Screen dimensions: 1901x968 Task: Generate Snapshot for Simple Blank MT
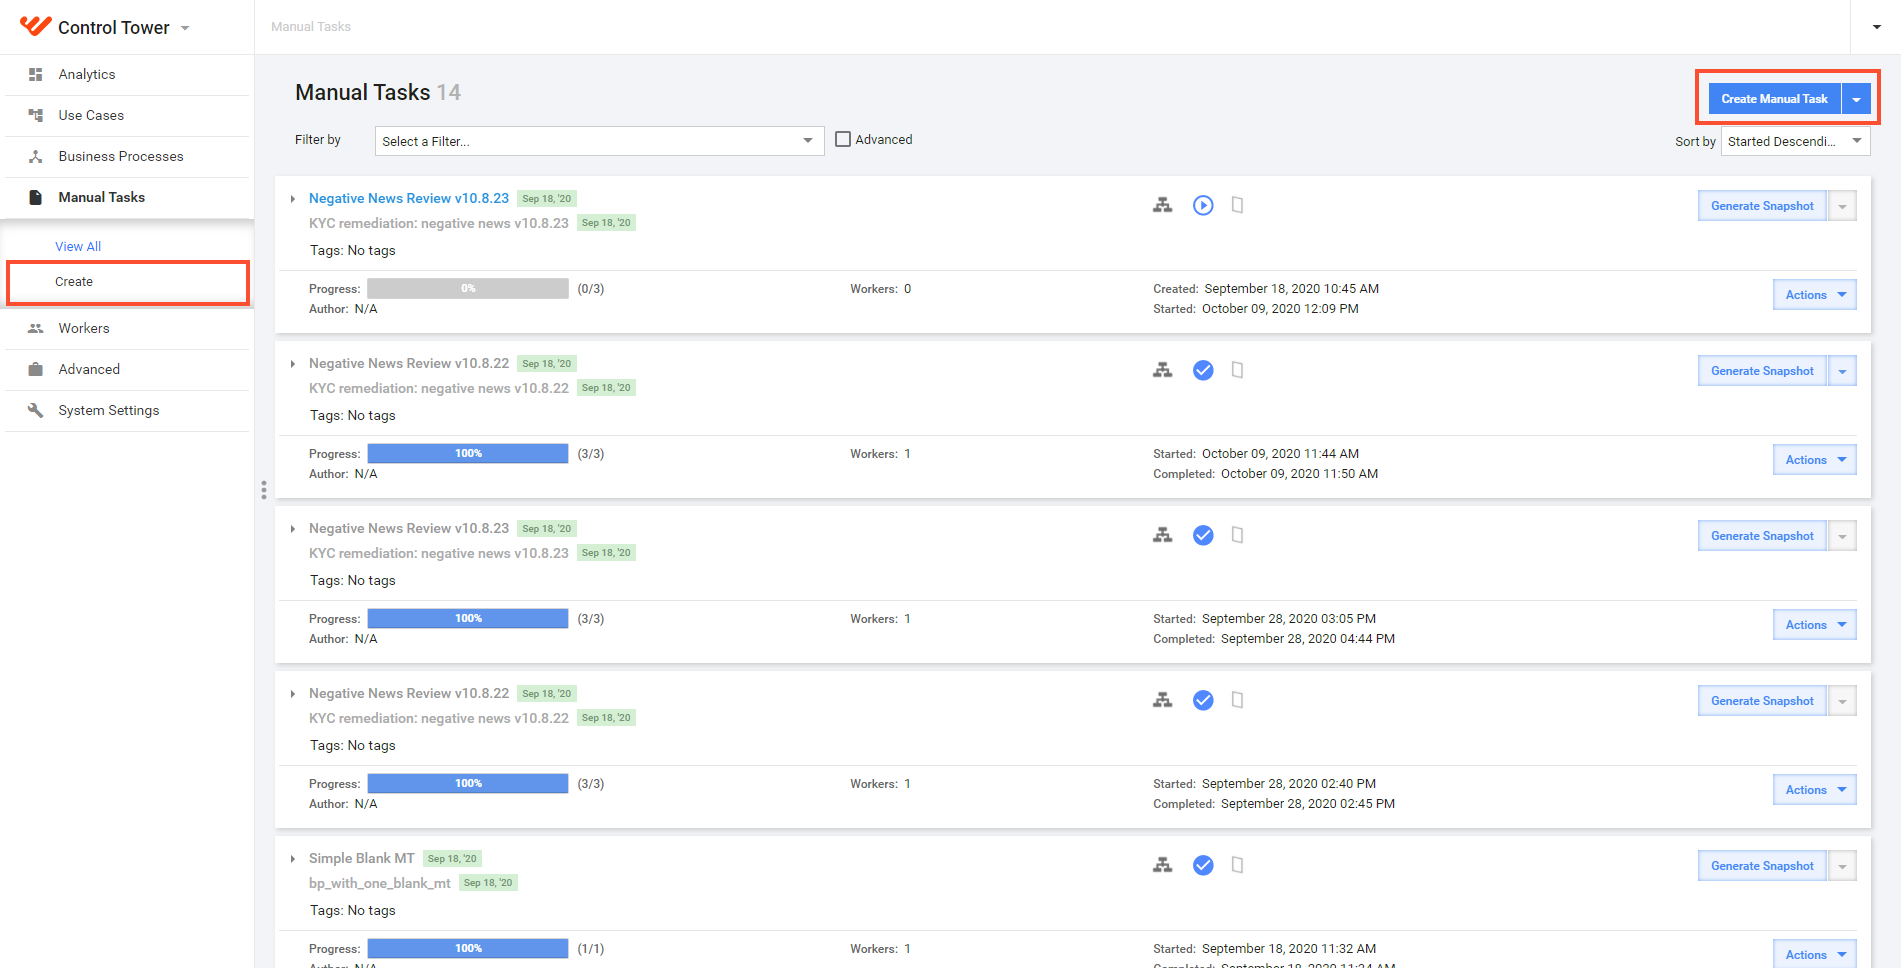click(1762, 866)
